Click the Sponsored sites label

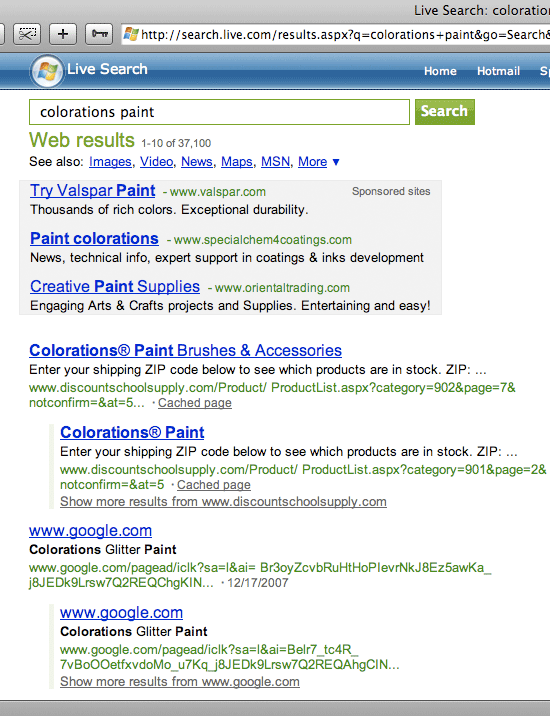391,191
